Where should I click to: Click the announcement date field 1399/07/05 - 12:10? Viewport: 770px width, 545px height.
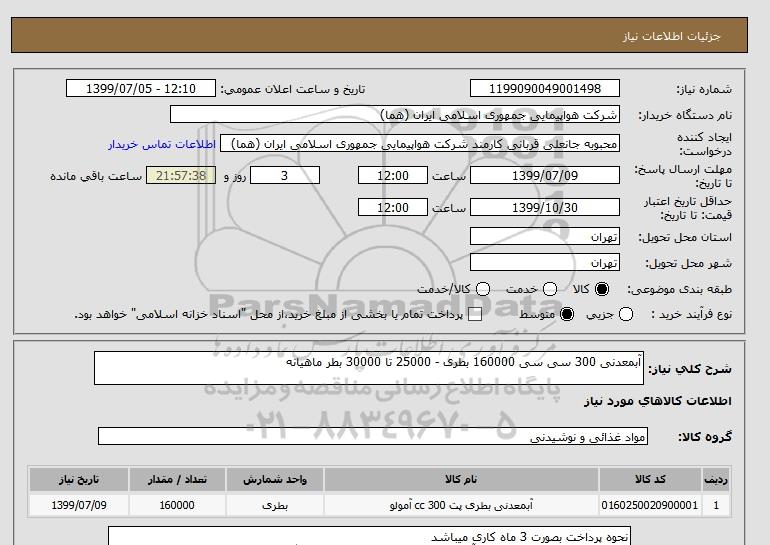(x=140, y=88)
